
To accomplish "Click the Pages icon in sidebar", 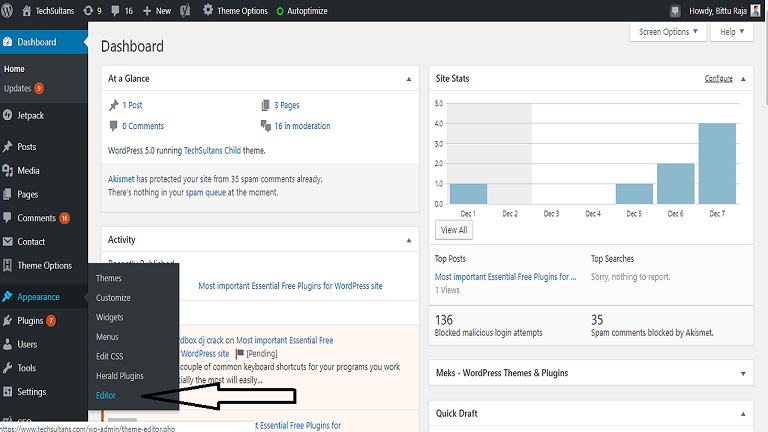I will (x=7, y=194).
